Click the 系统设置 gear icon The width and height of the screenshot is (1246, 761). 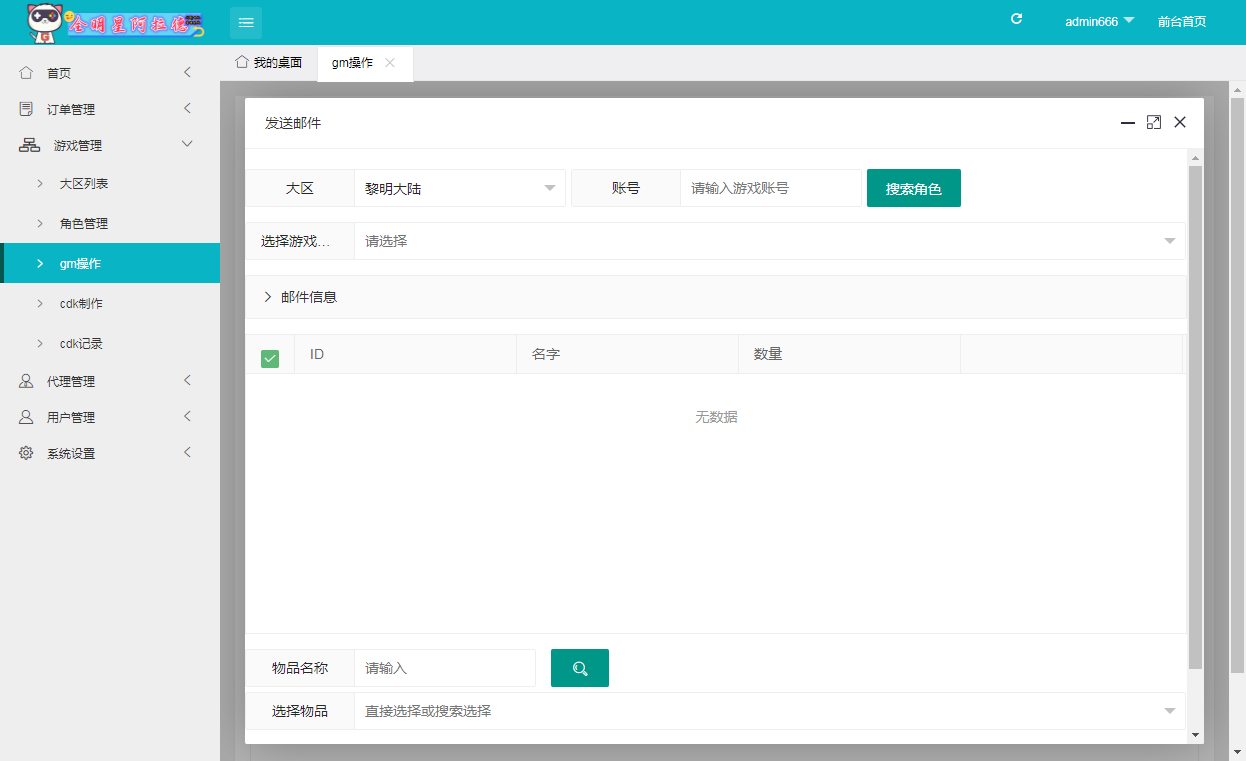point(27,453)
